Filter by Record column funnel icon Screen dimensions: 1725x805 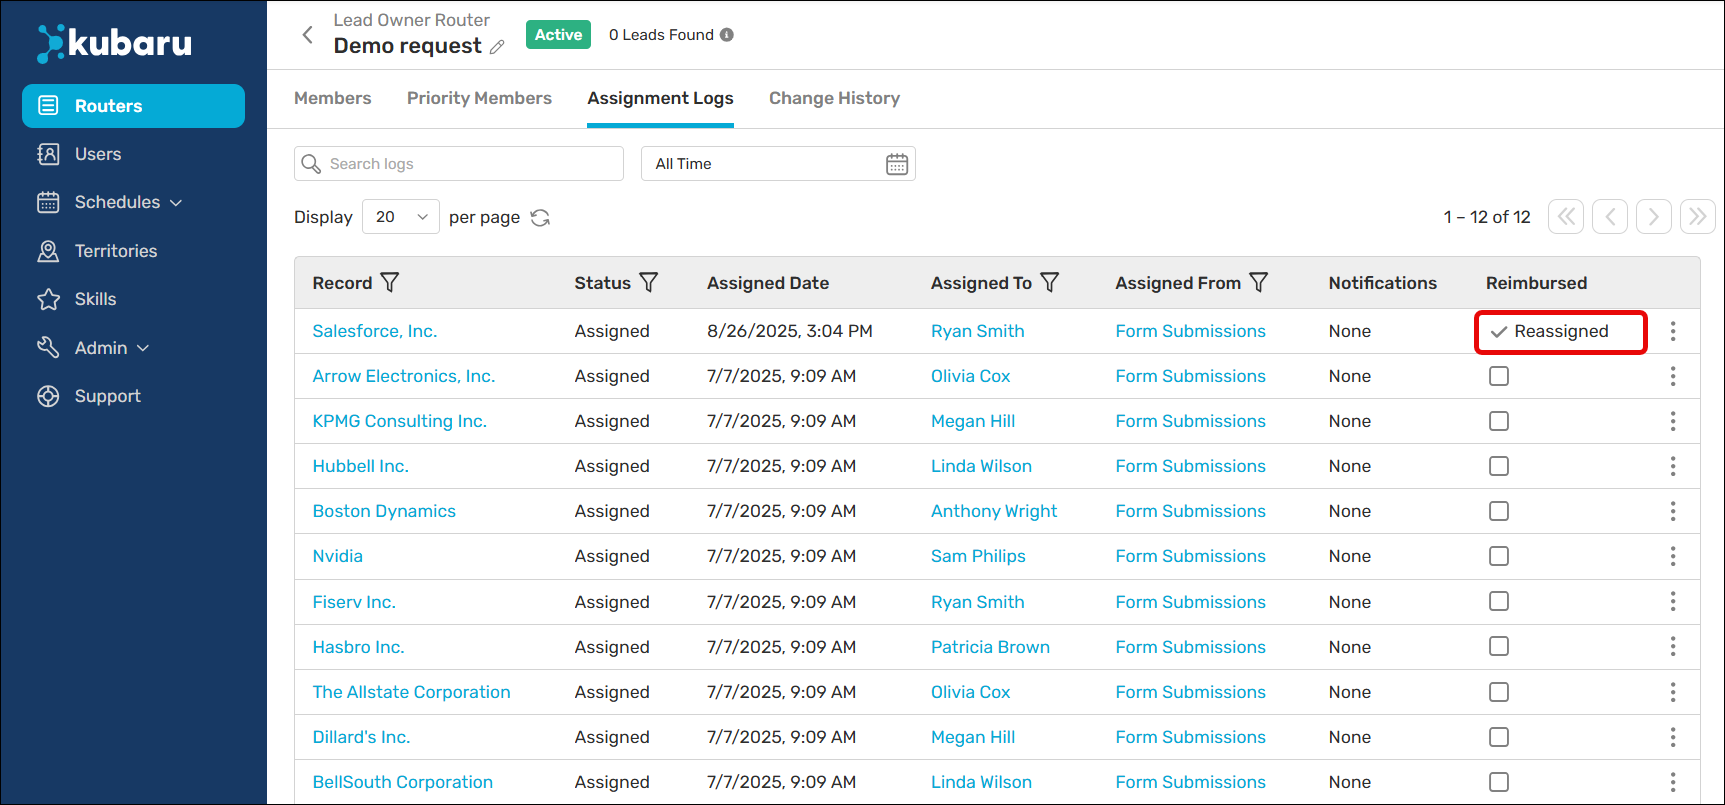(390, 283)
